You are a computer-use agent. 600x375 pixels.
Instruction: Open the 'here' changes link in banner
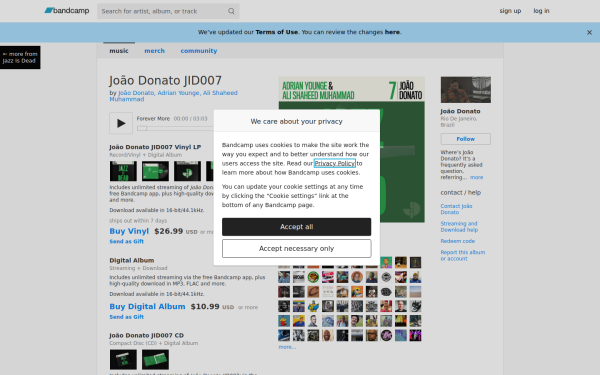(x=392, y=32)
